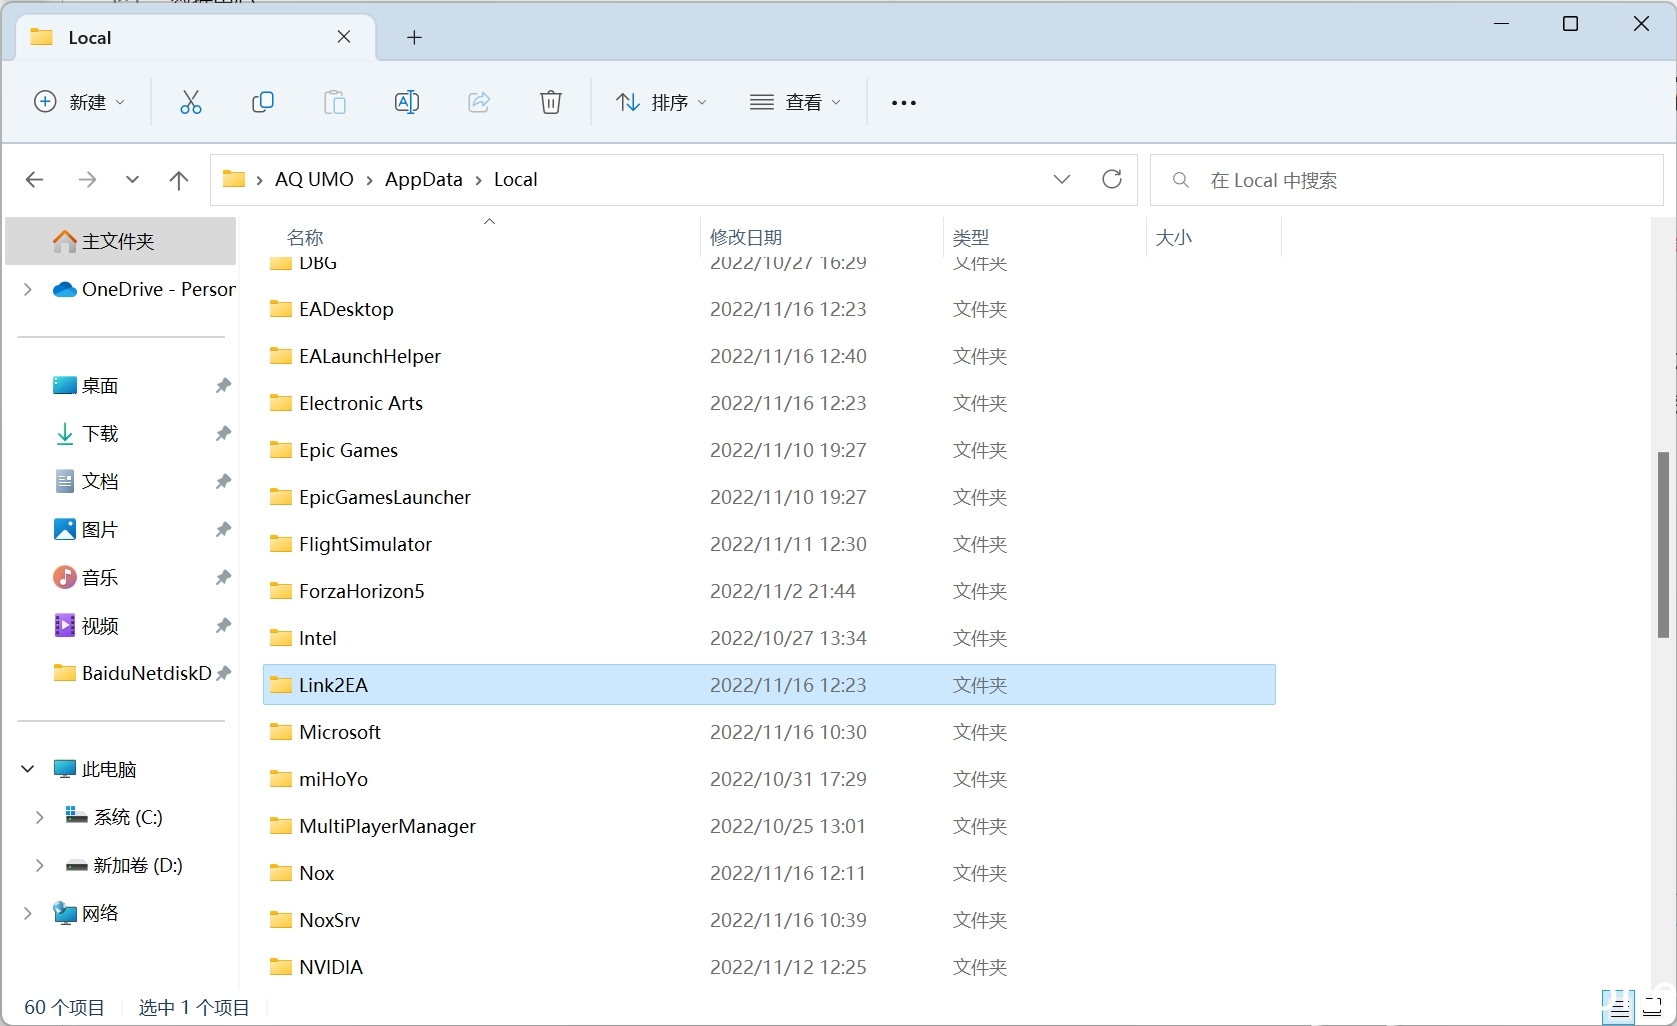
Task: Click the Delete trash icon
Action: 551,102
